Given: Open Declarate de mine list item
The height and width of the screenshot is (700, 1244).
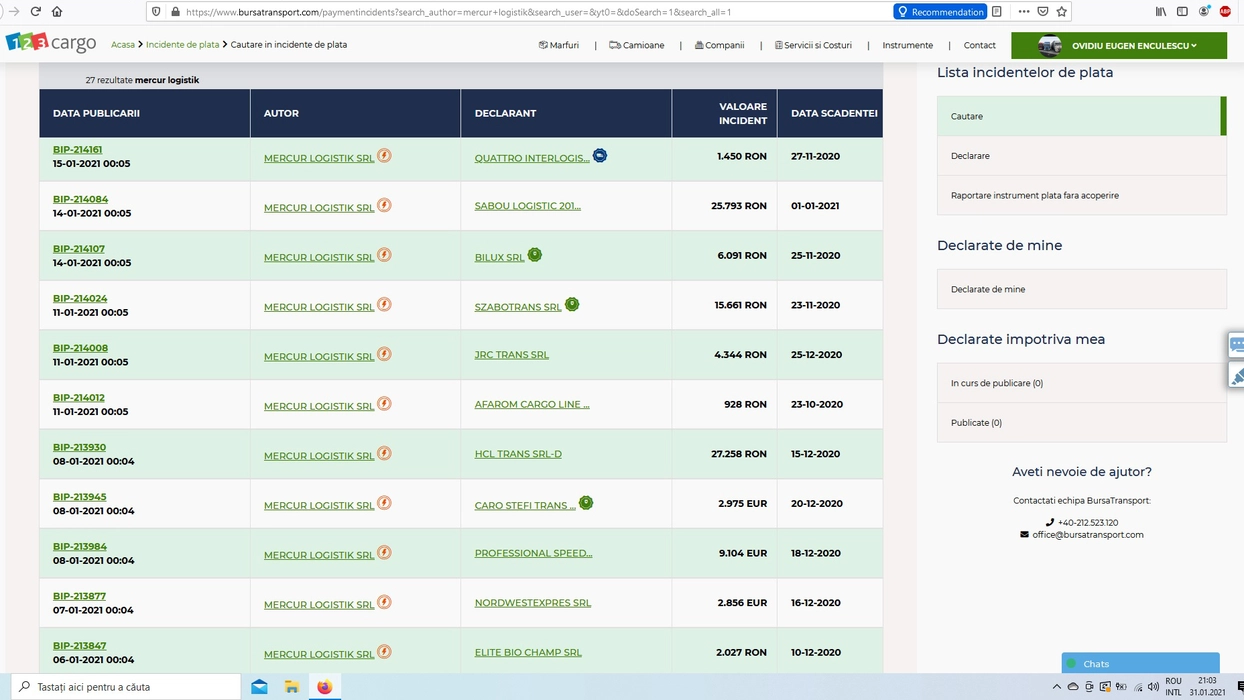Looking at the screenshot, I should click(1082, 289).
